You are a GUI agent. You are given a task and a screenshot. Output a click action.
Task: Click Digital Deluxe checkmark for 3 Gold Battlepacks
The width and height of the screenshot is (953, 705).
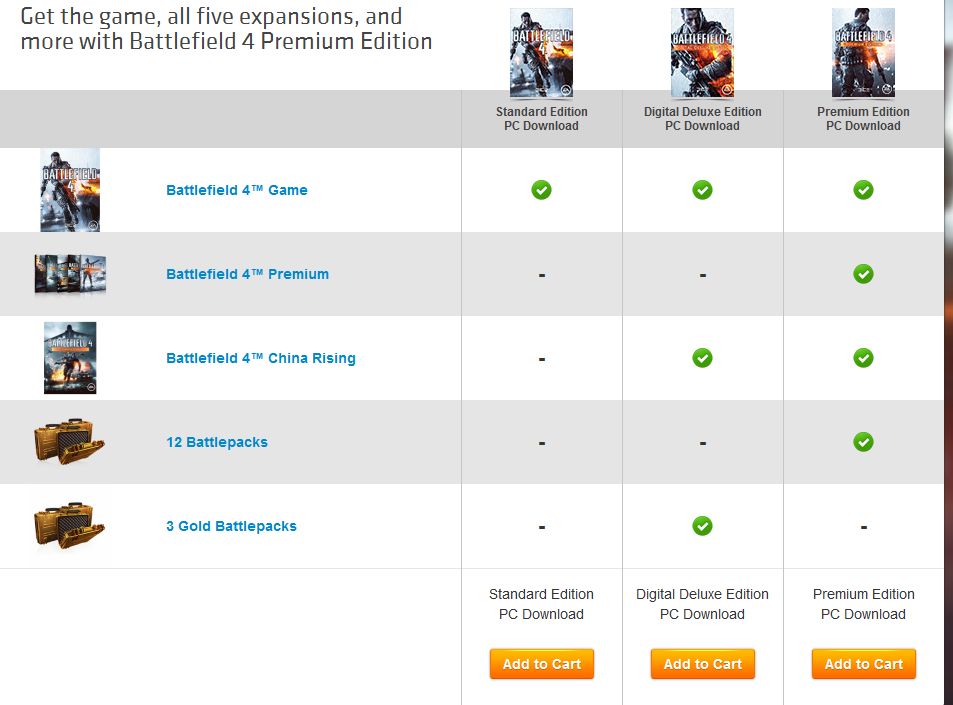pos(702,526)
